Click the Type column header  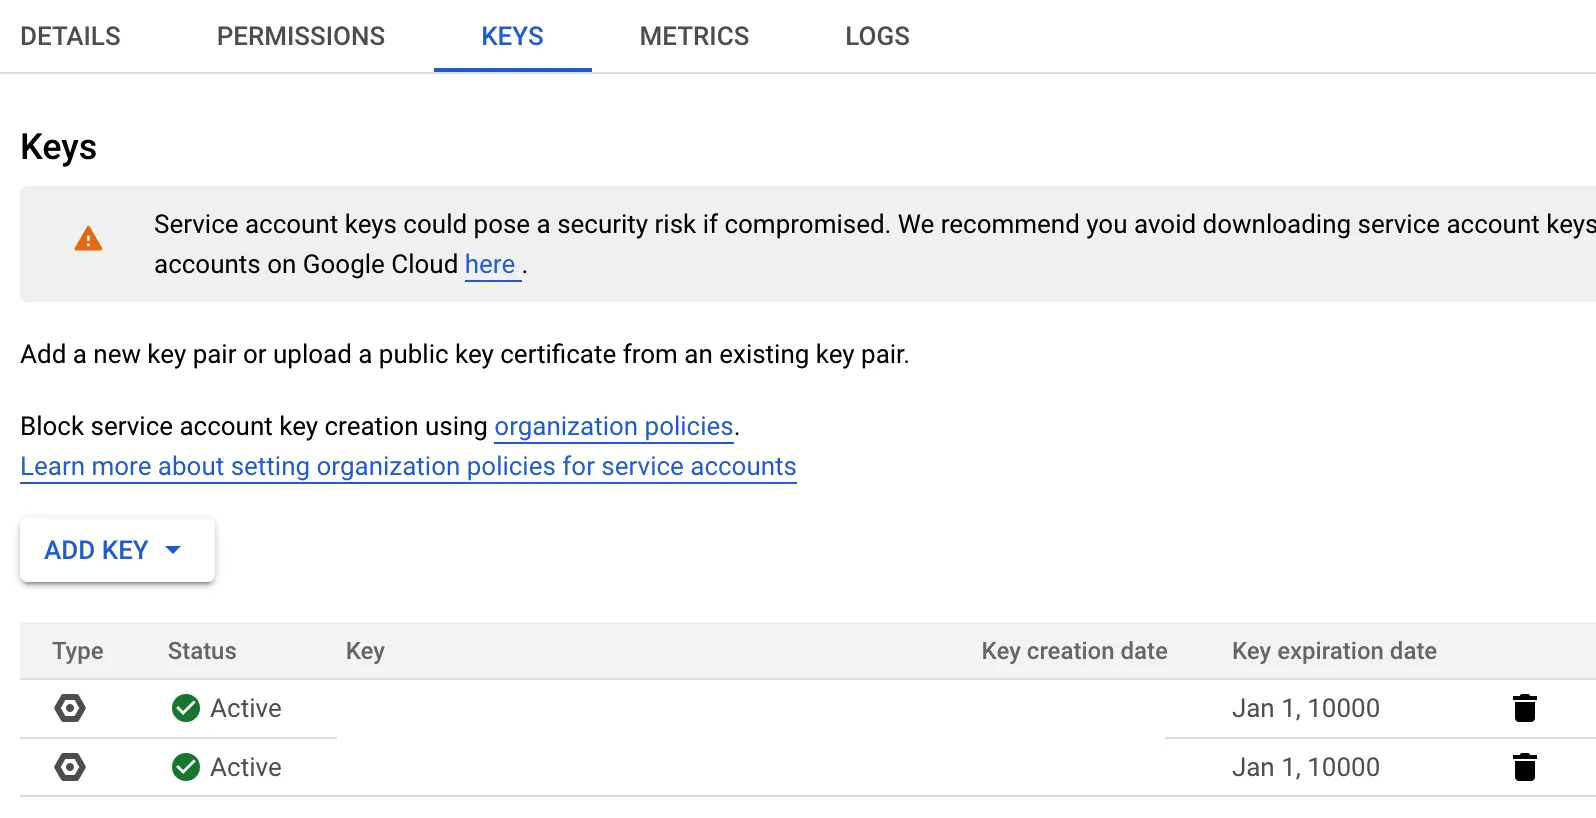78,651
